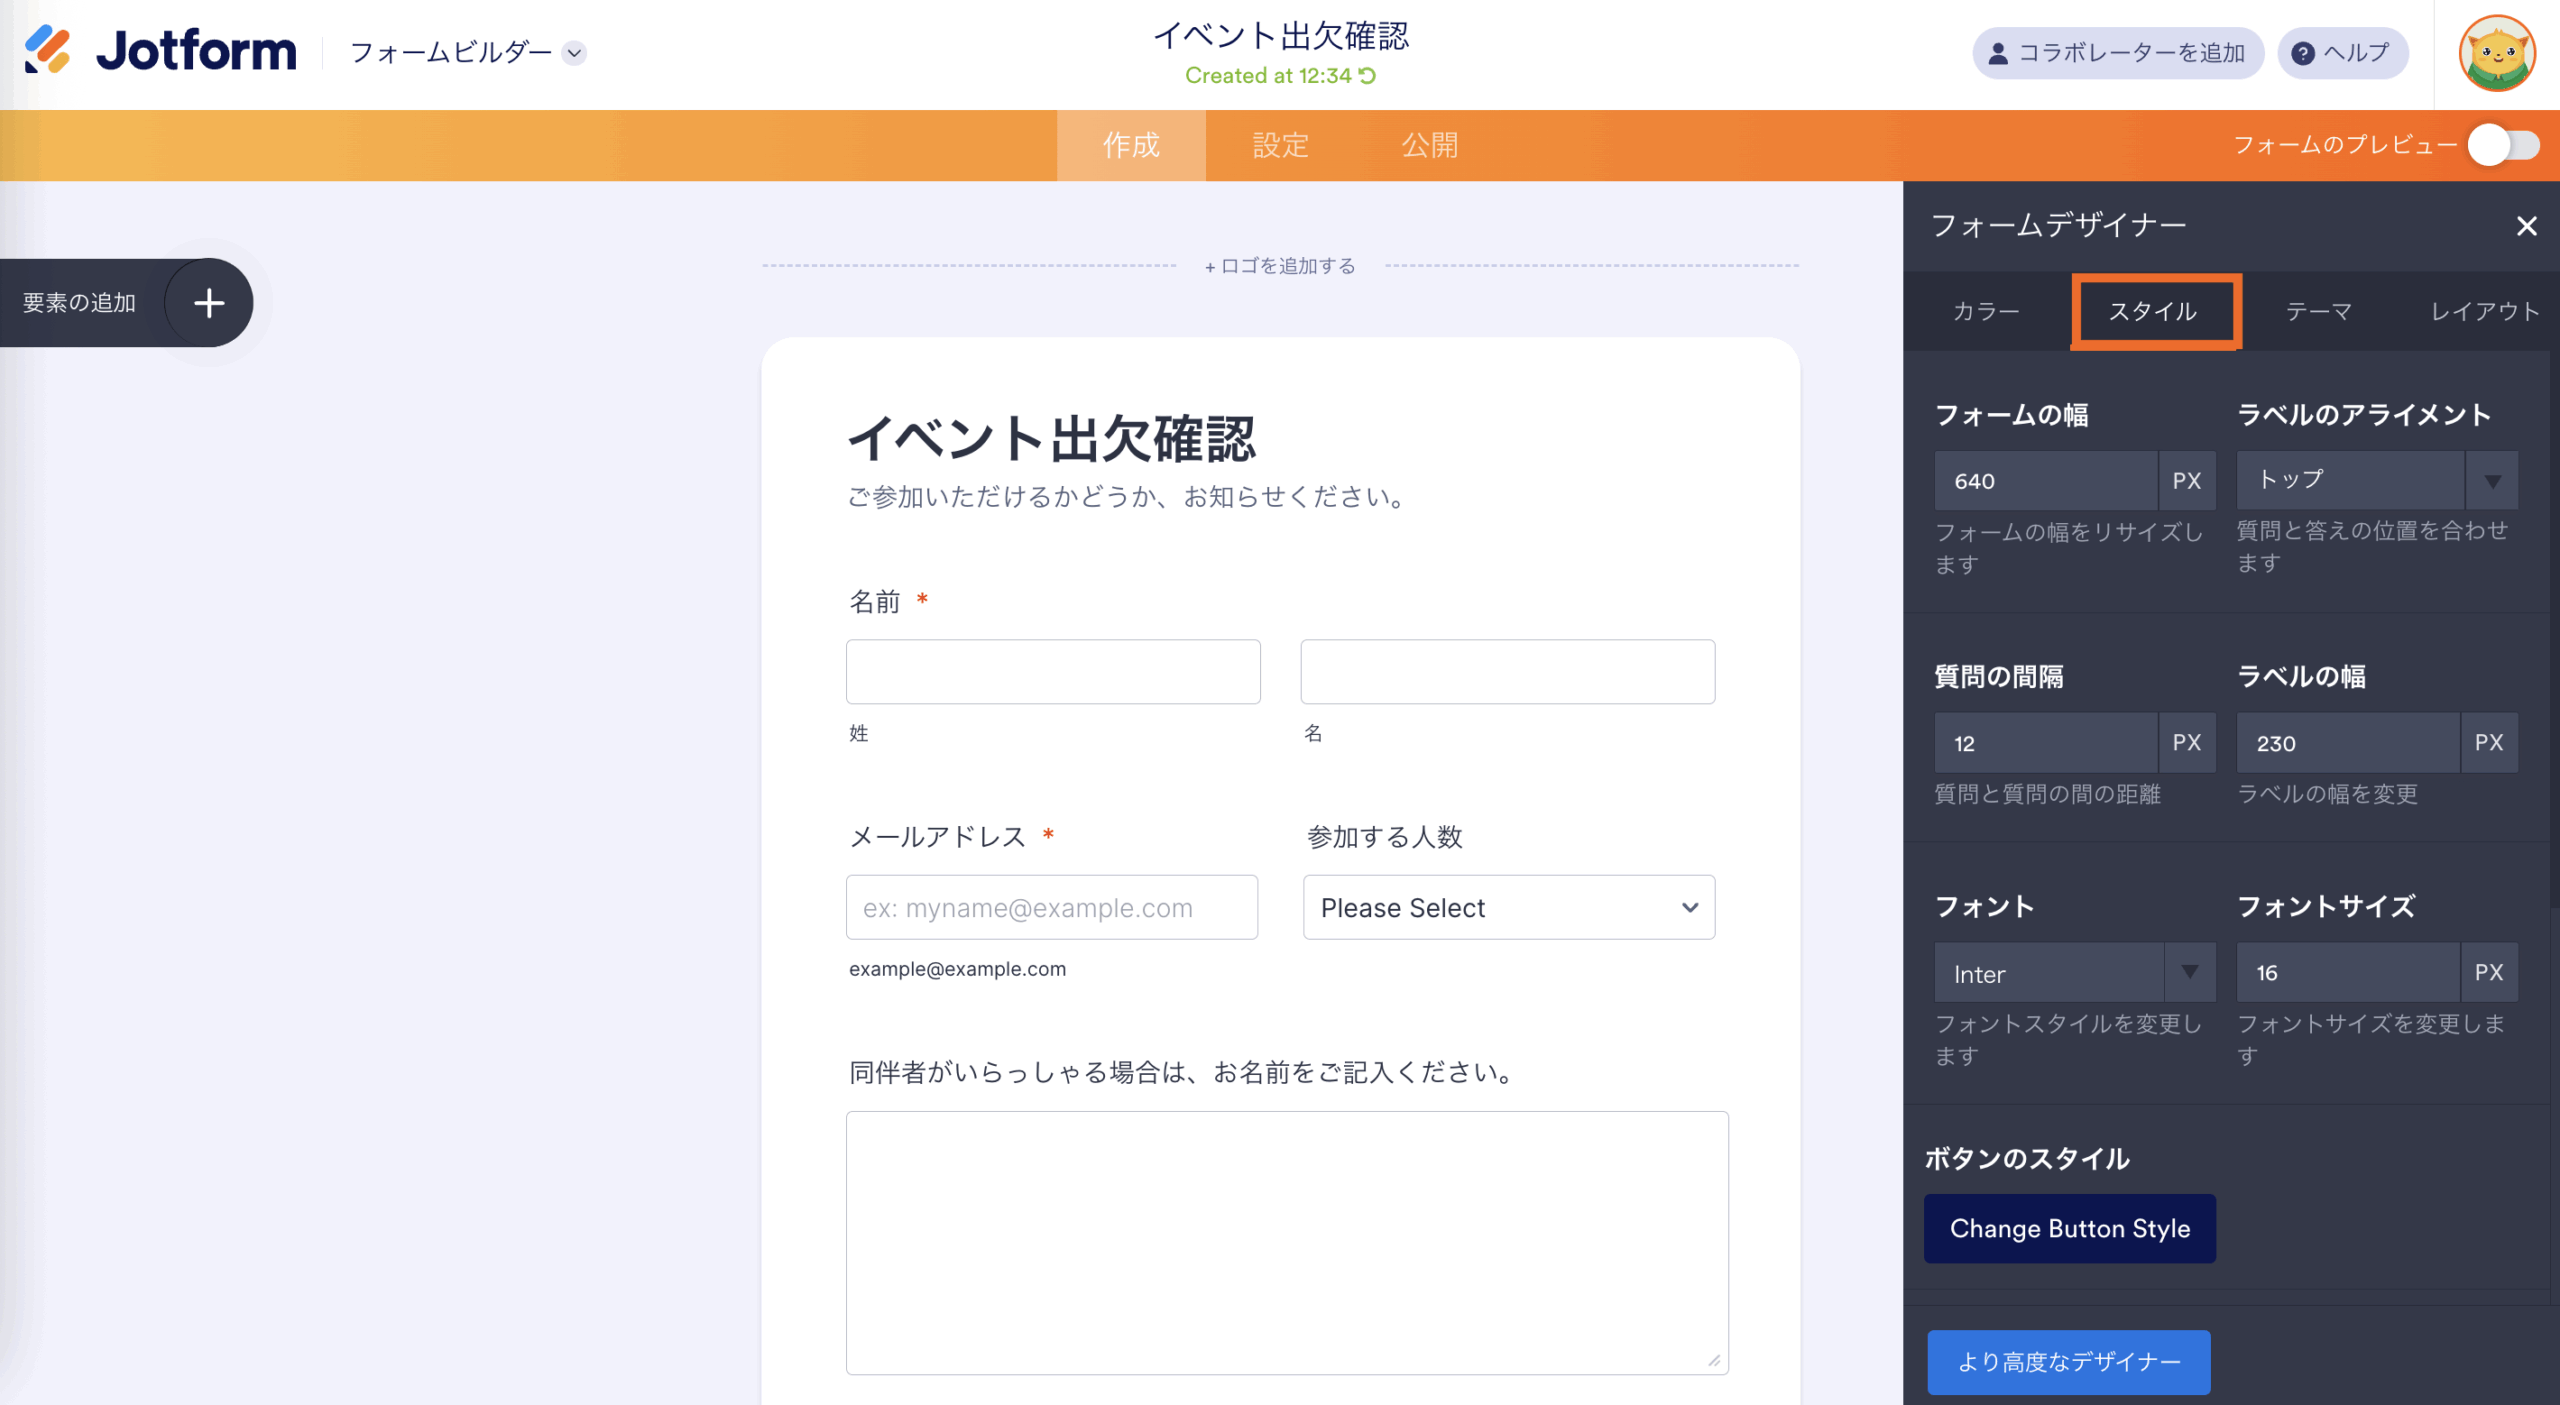Switch to the テーマ tab

[x=2318, y=312]
